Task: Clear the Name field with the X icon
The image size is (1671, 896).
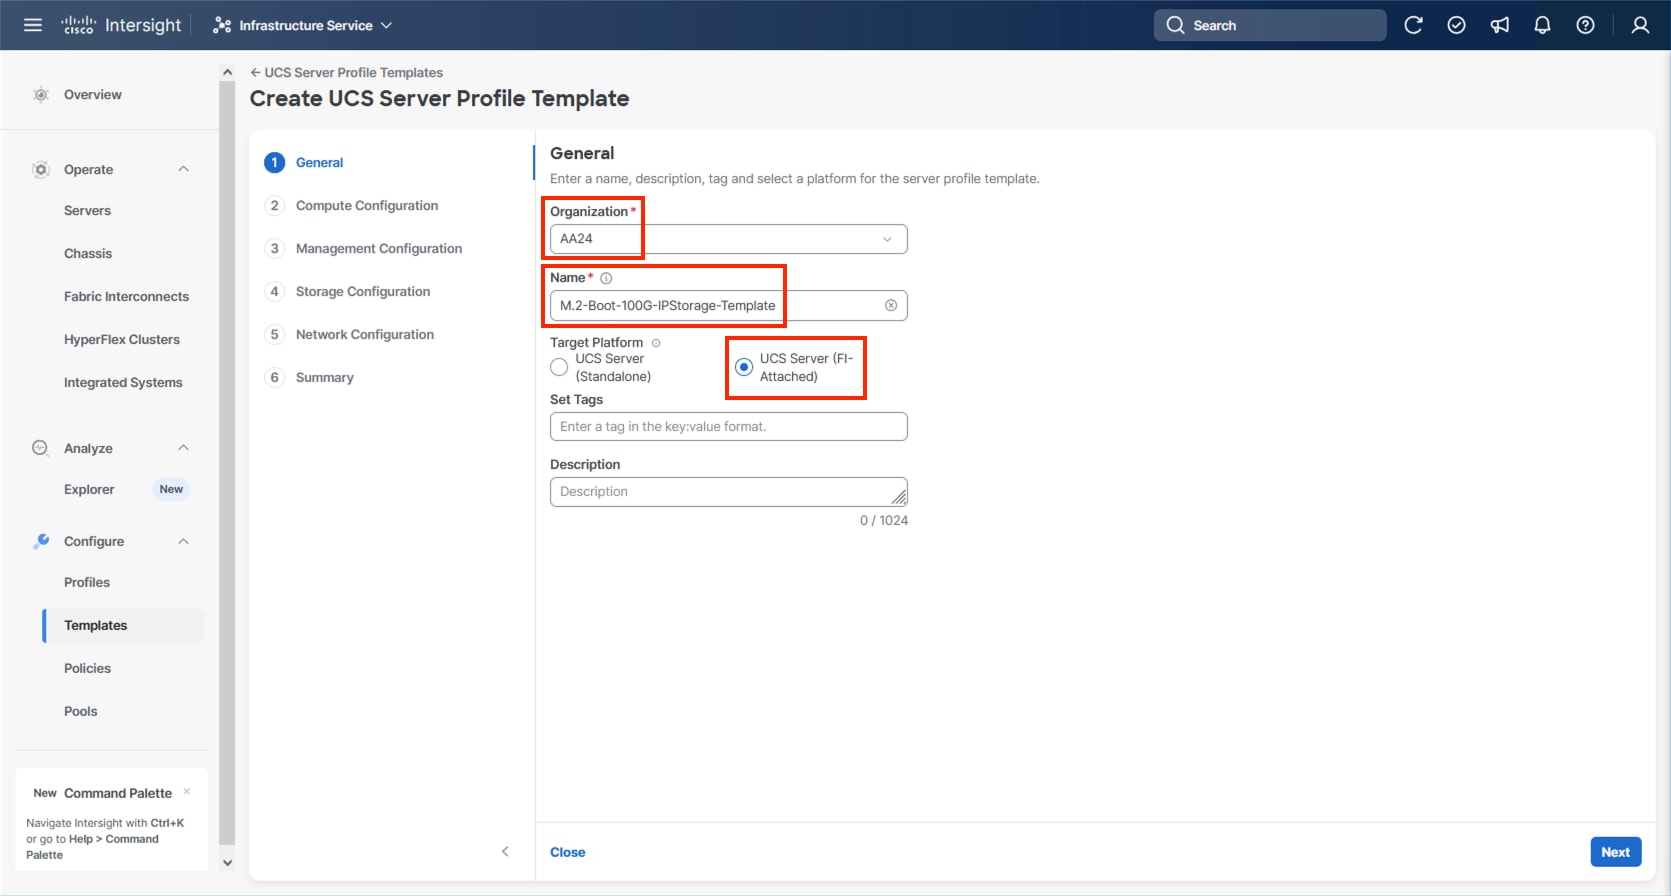Action: [x=891, y=305]
